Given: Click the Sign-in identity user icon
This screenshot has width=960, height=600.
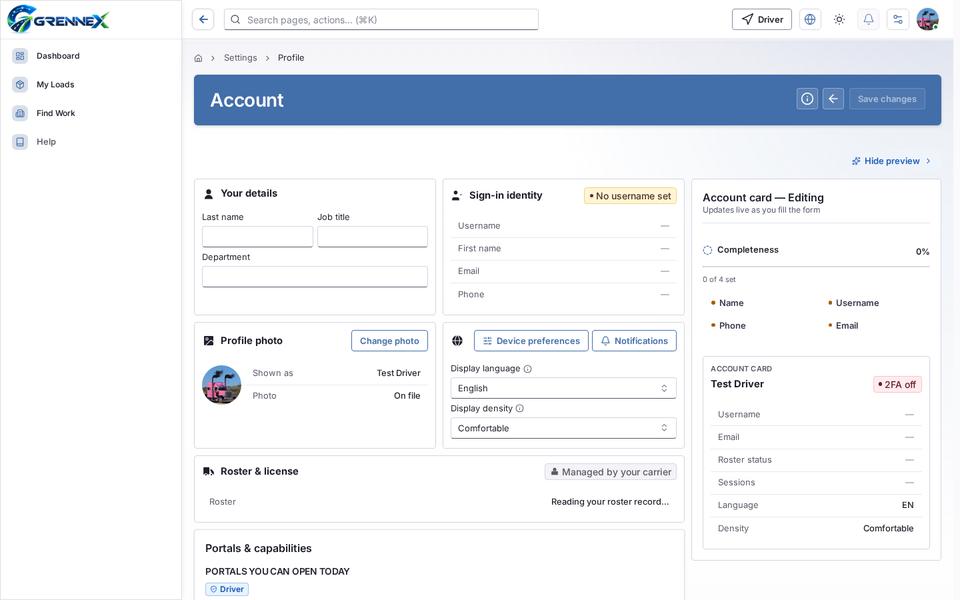Looking at the screenshot, I should pyautogui.click(x=457, y=196).
